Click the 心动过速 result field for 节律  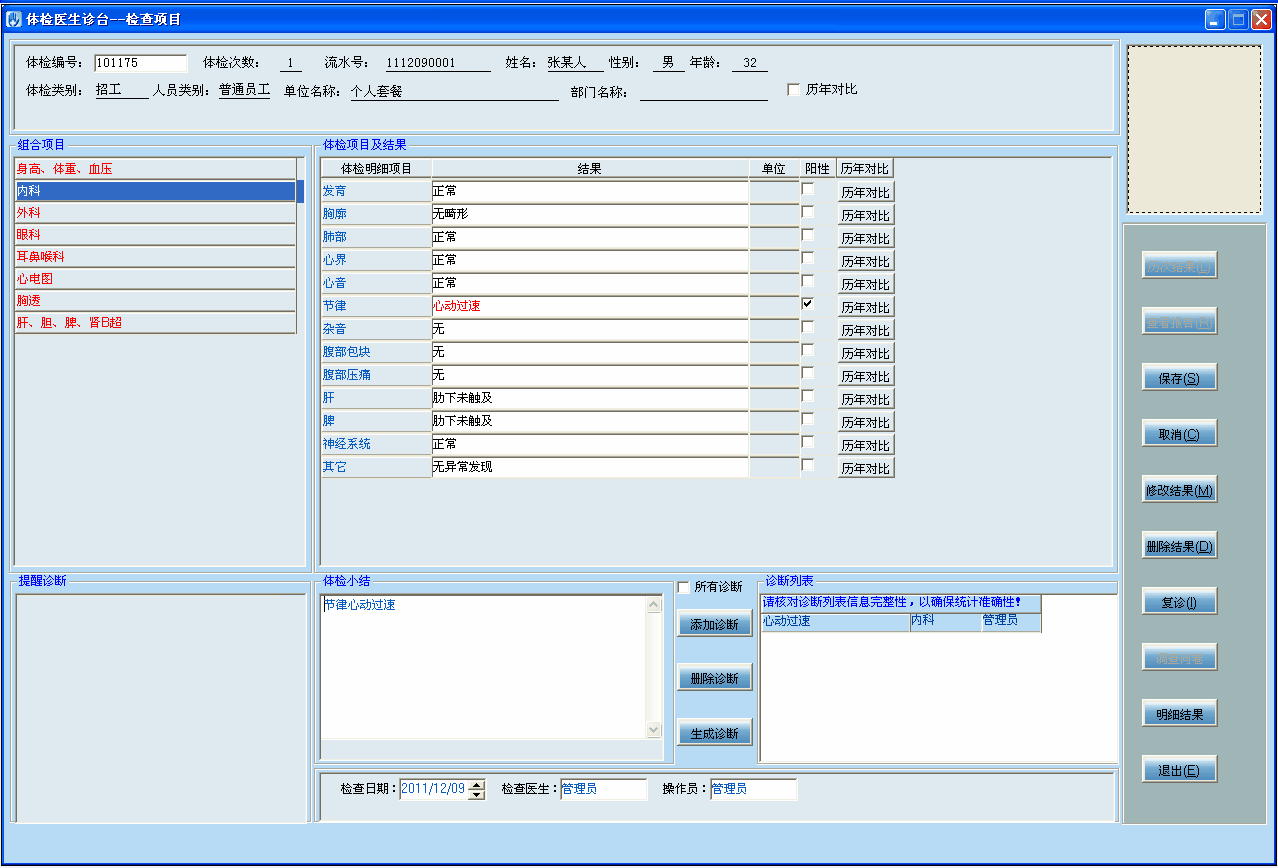click(590, 306)
